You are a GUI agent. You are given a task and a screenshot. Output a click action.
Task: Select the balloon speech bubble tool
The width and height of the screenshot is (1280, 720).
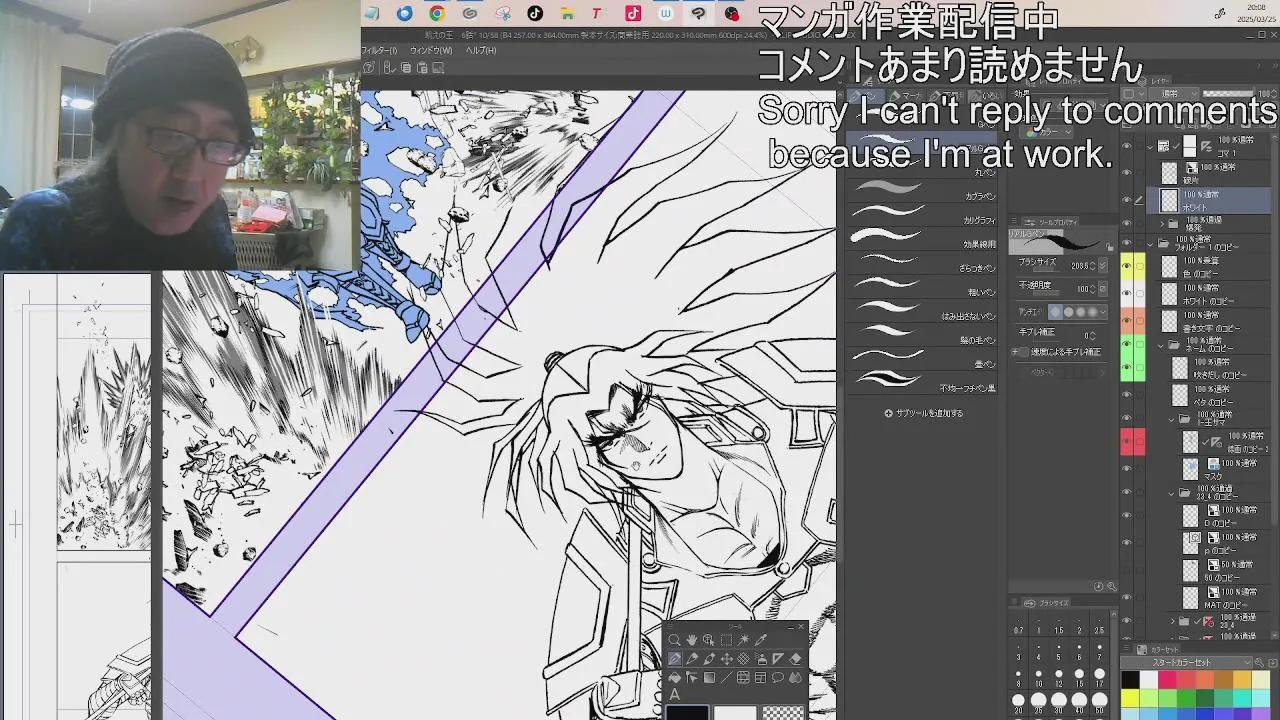coord(778,677)
